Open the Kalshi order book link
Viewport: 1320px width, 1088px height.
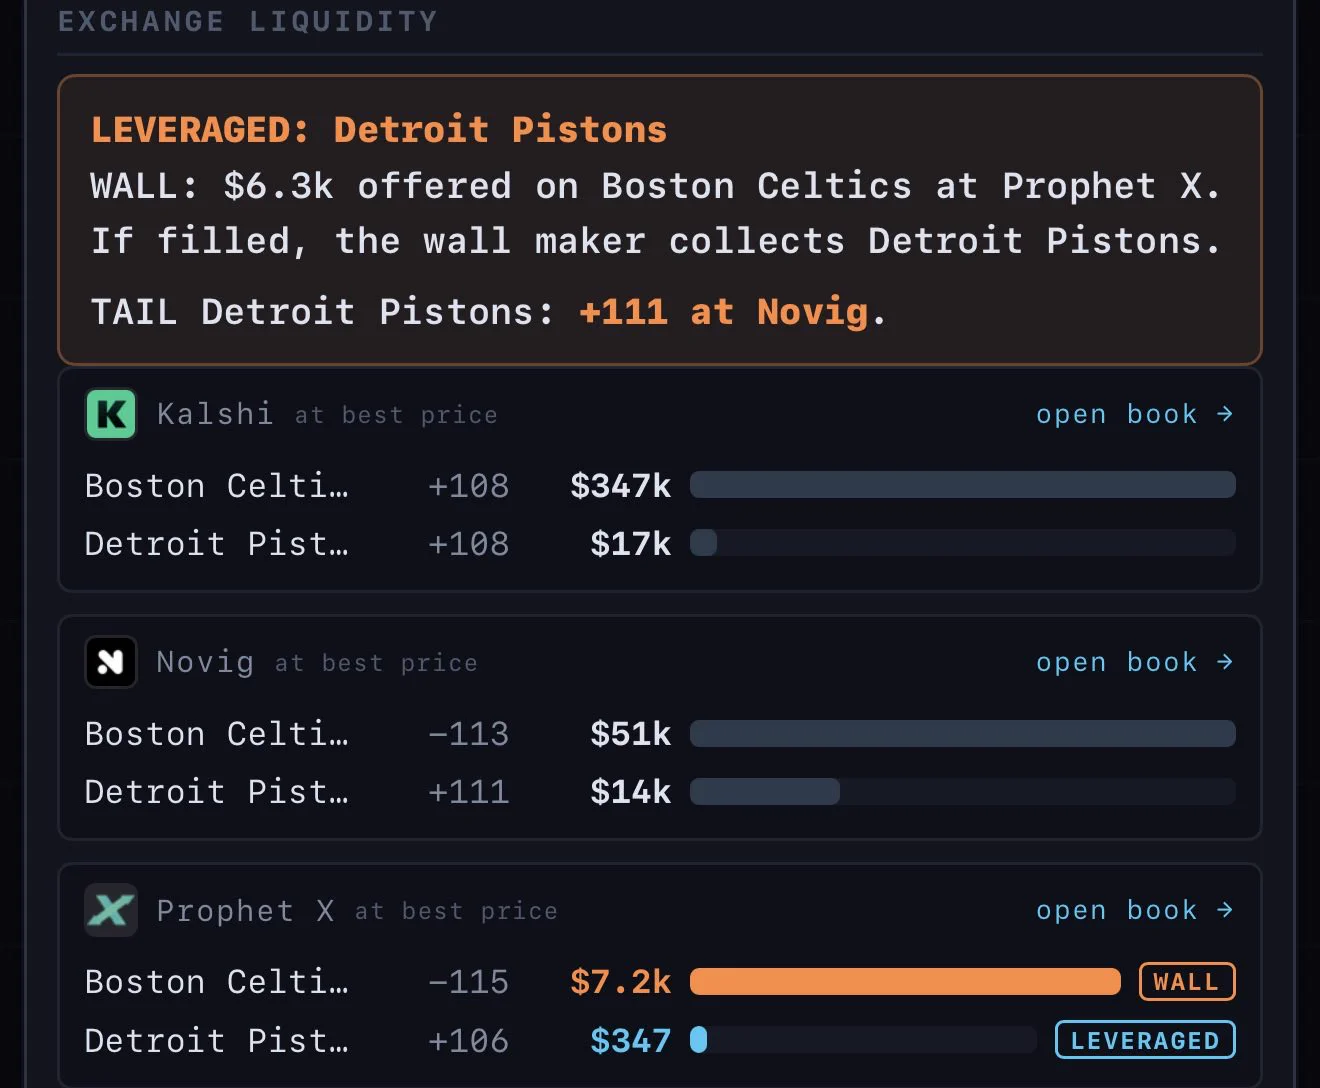click(1135, 414)
